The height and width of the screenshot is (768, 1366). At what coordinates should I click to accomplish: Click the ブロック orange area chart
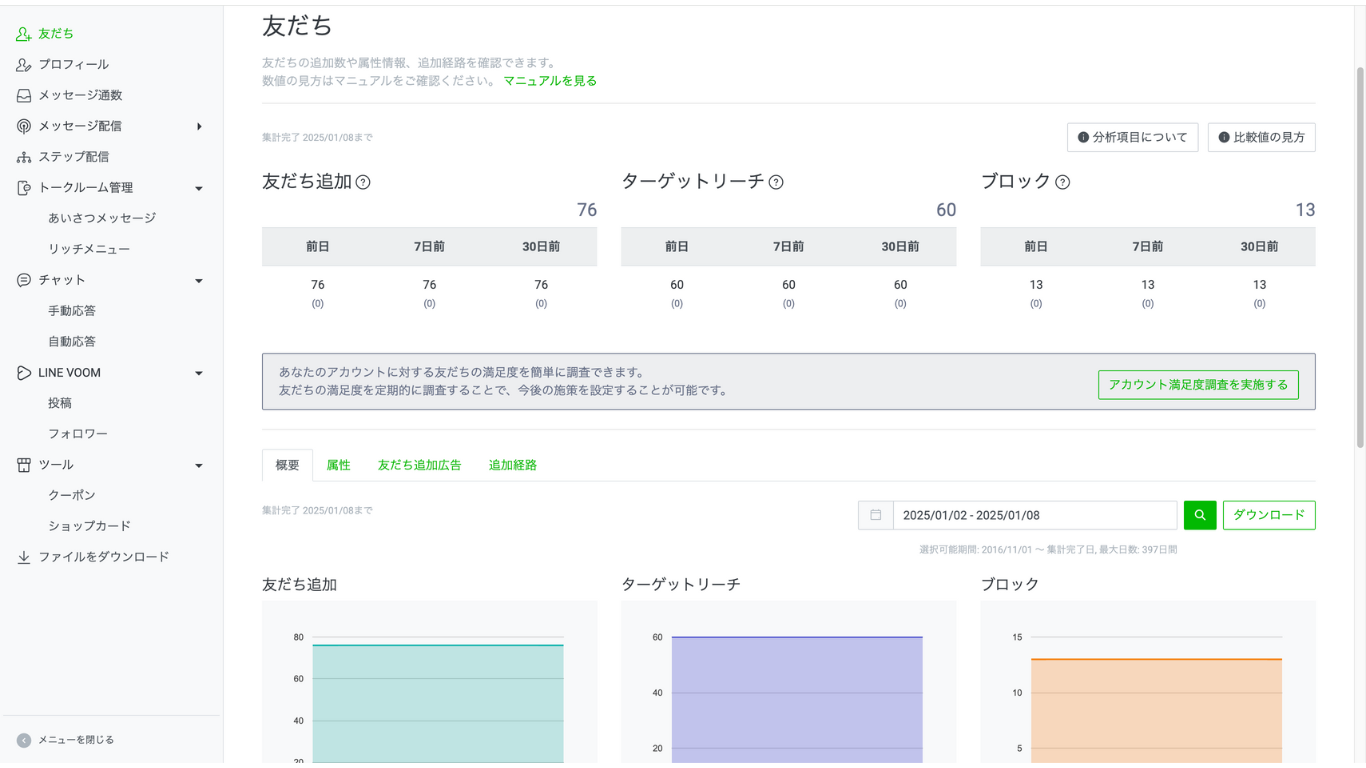coord(1156,712)
